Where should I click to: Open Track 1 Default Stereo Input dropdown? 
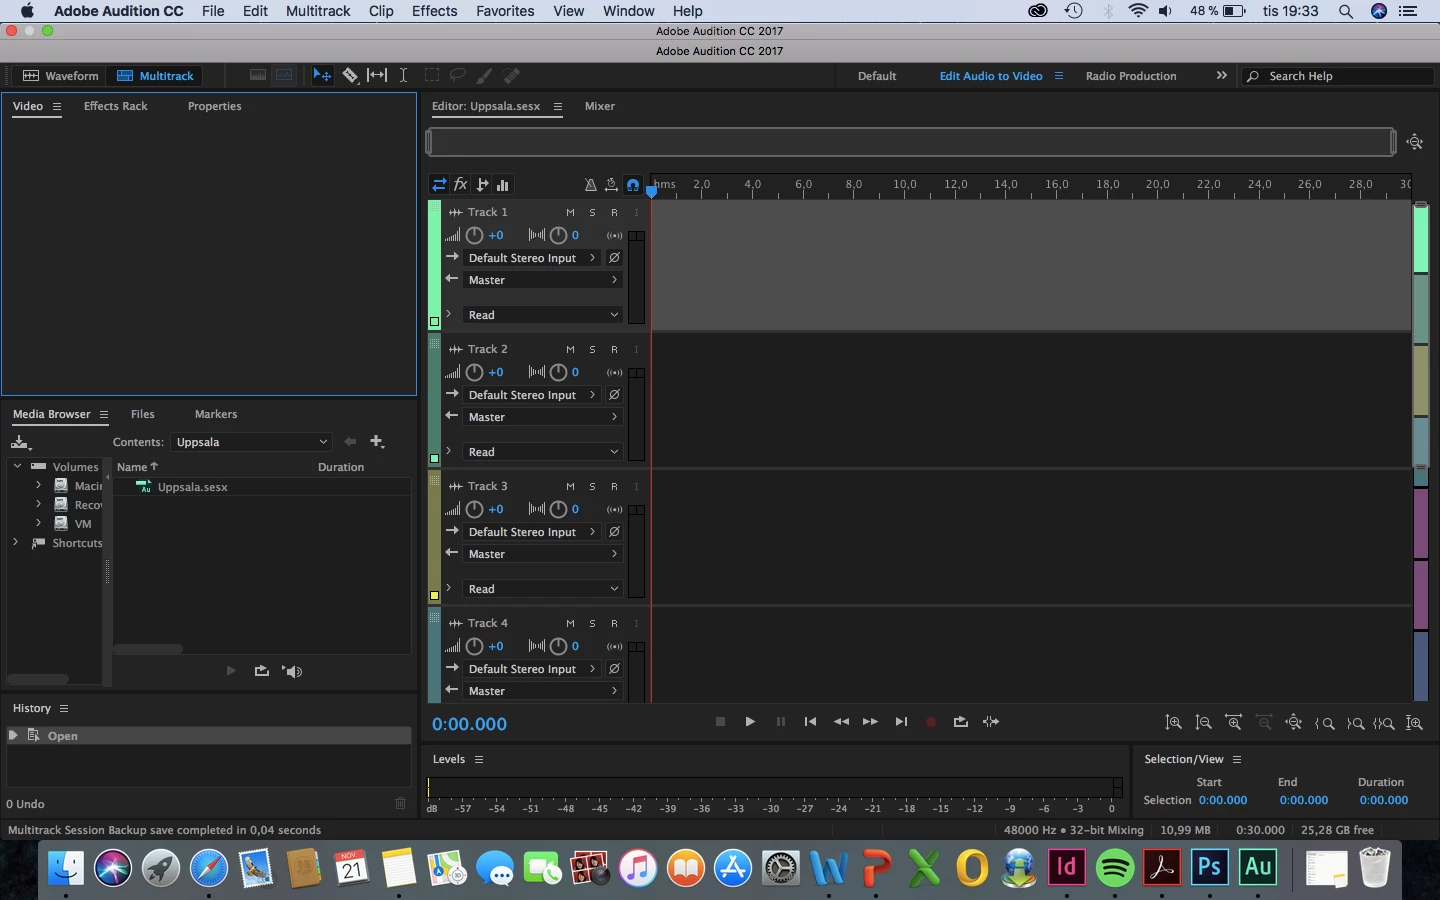[532, 258]
